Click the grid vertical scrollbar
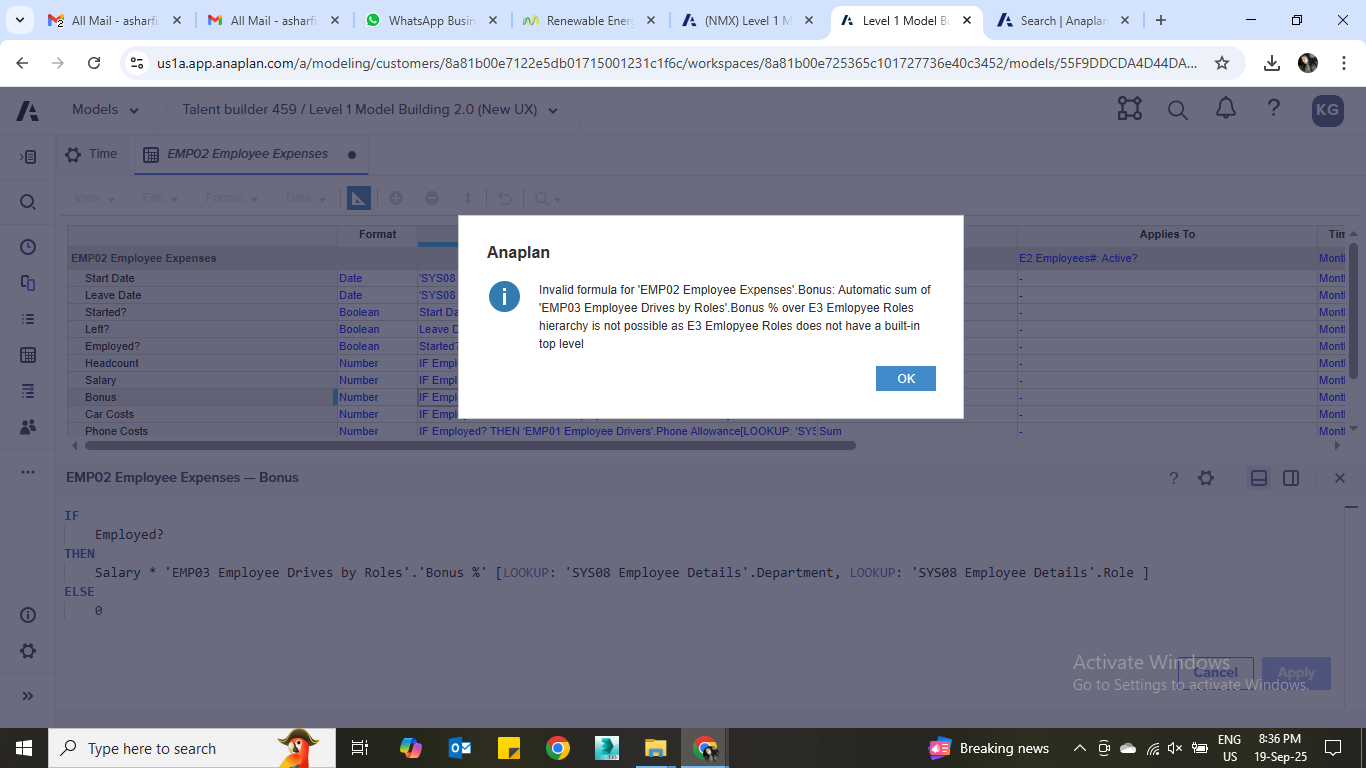Viewport: 1366px width, 768px height. tap(1353, 310)
